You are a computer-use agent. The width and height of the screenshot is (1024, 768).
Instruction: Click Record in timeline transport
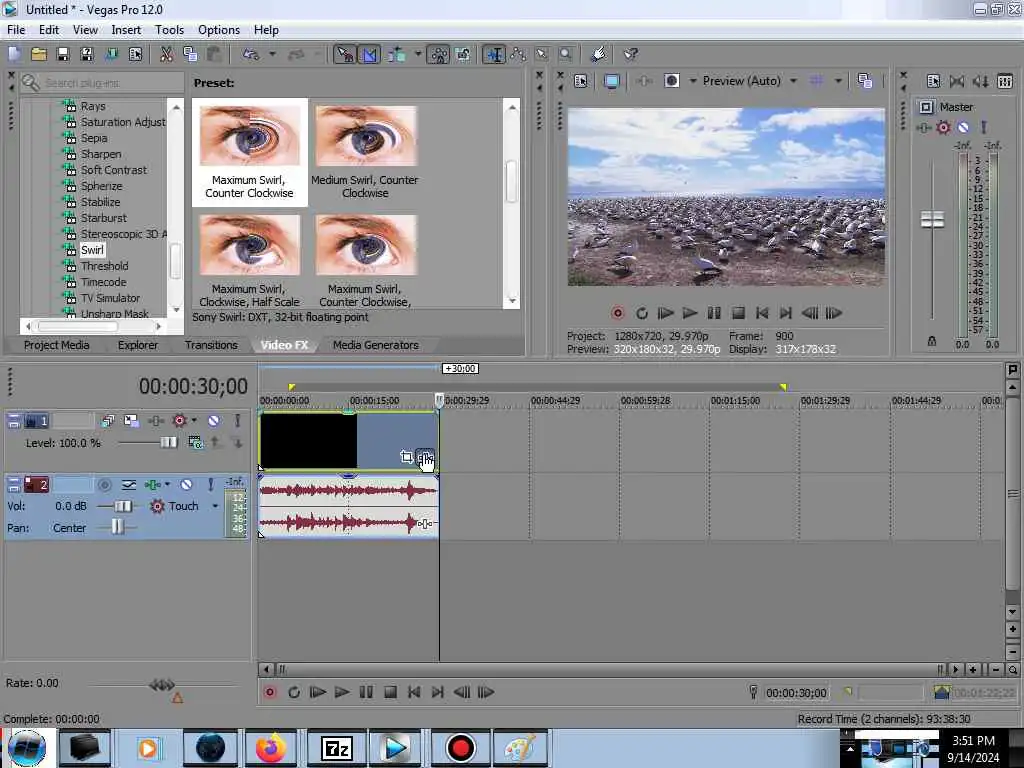(x=270, y=692)
